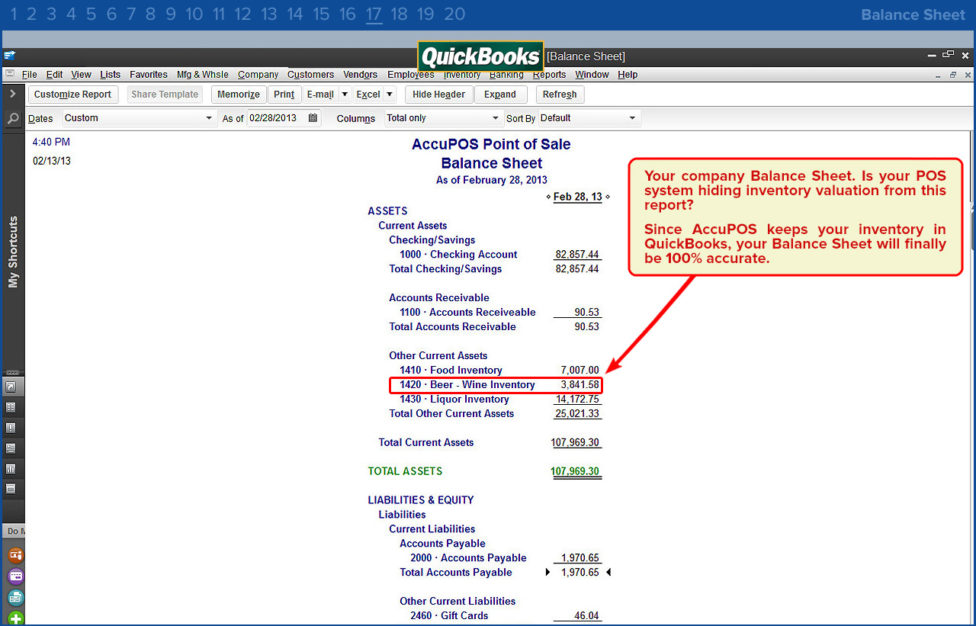Print the Balance Sheet report

coord(284,94)
